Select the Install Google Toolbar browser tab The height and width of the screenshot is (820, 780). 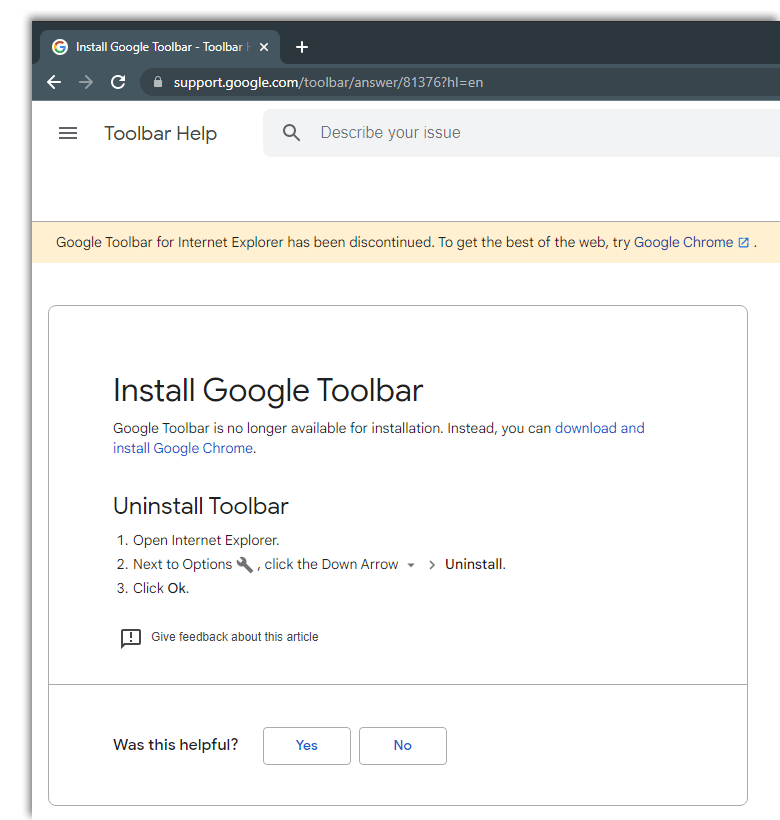160,47
